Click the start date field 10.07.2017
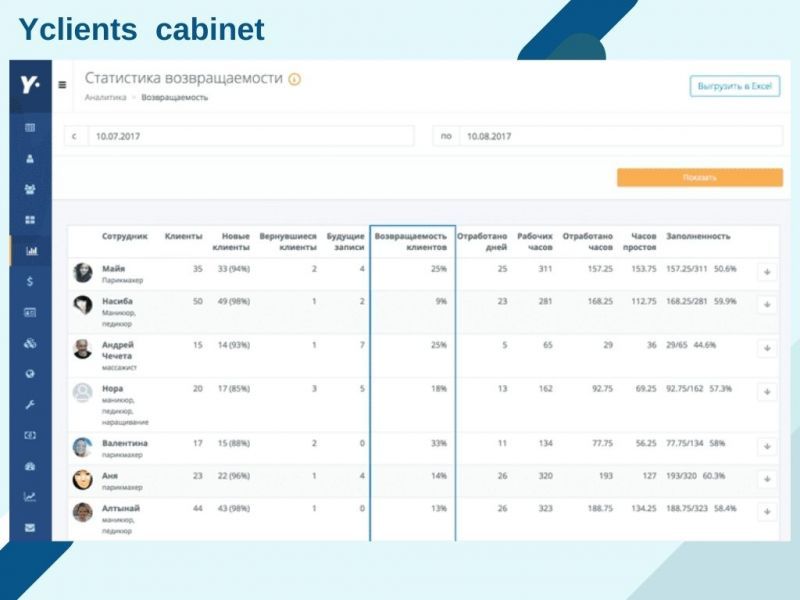The width and height of the screenshot is (800, 600). click(250, 136)
